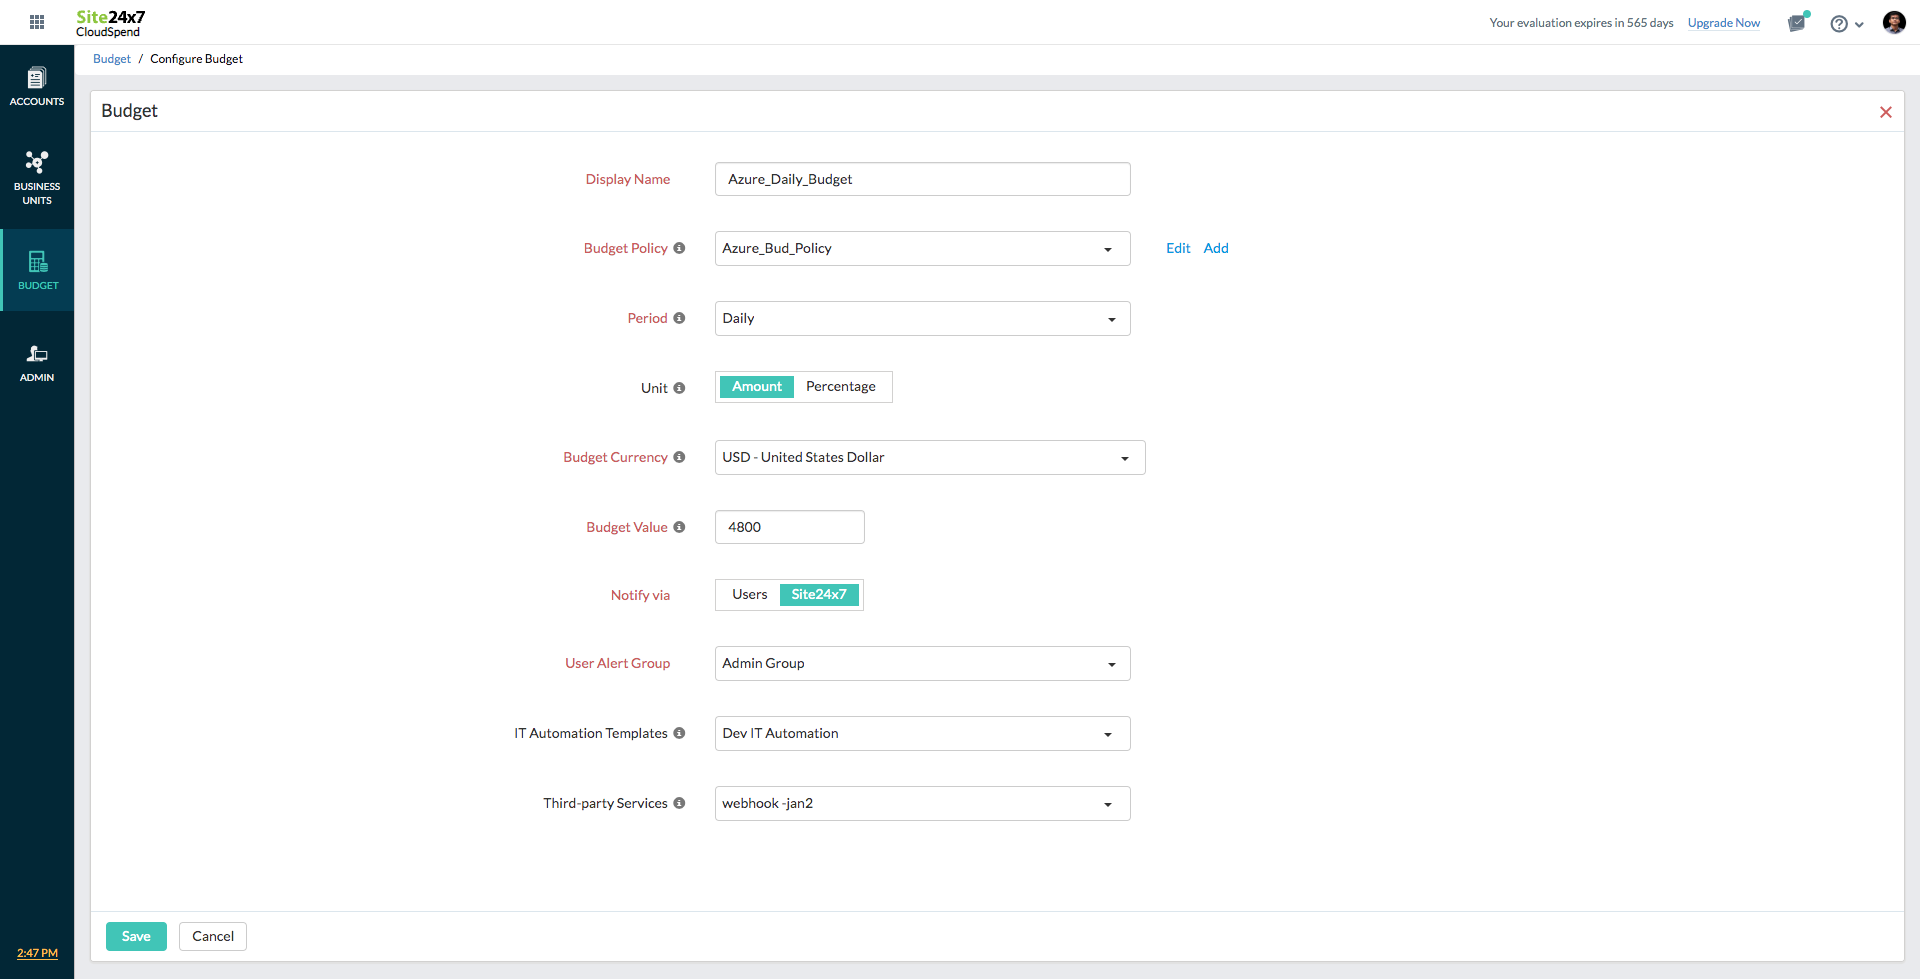
Task: Expand the Period dropdown
Action: pyautogui.click(x=921, y=319)
